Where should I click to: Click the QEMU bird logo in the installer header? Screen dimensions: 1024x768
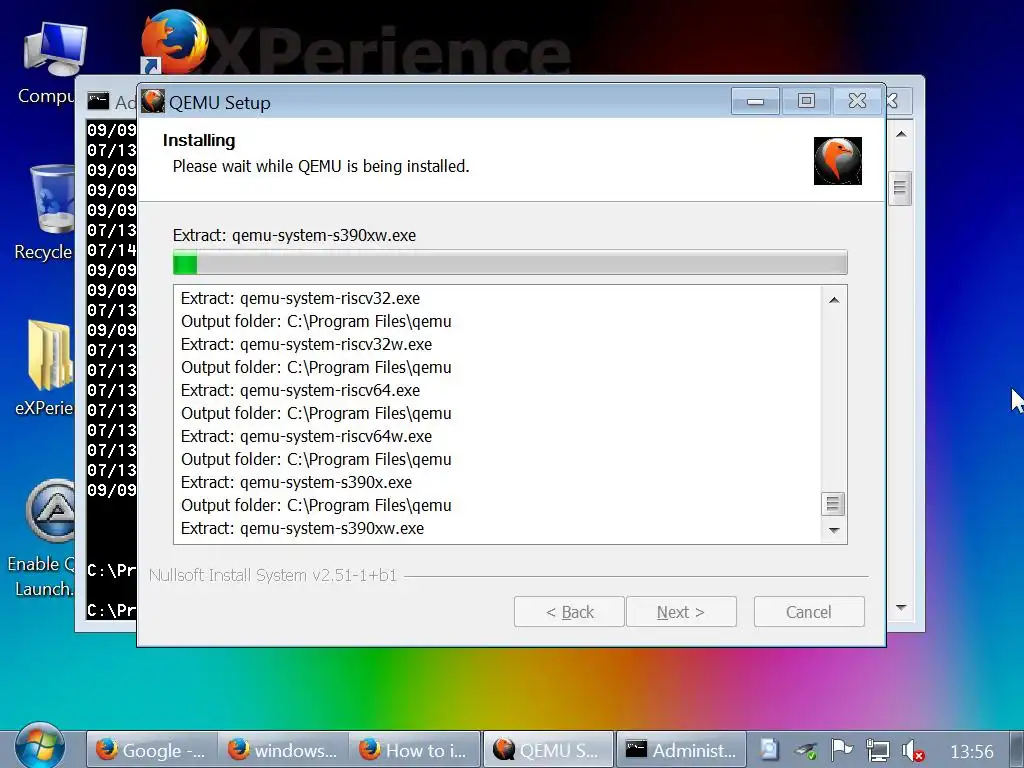coord(837,161)
